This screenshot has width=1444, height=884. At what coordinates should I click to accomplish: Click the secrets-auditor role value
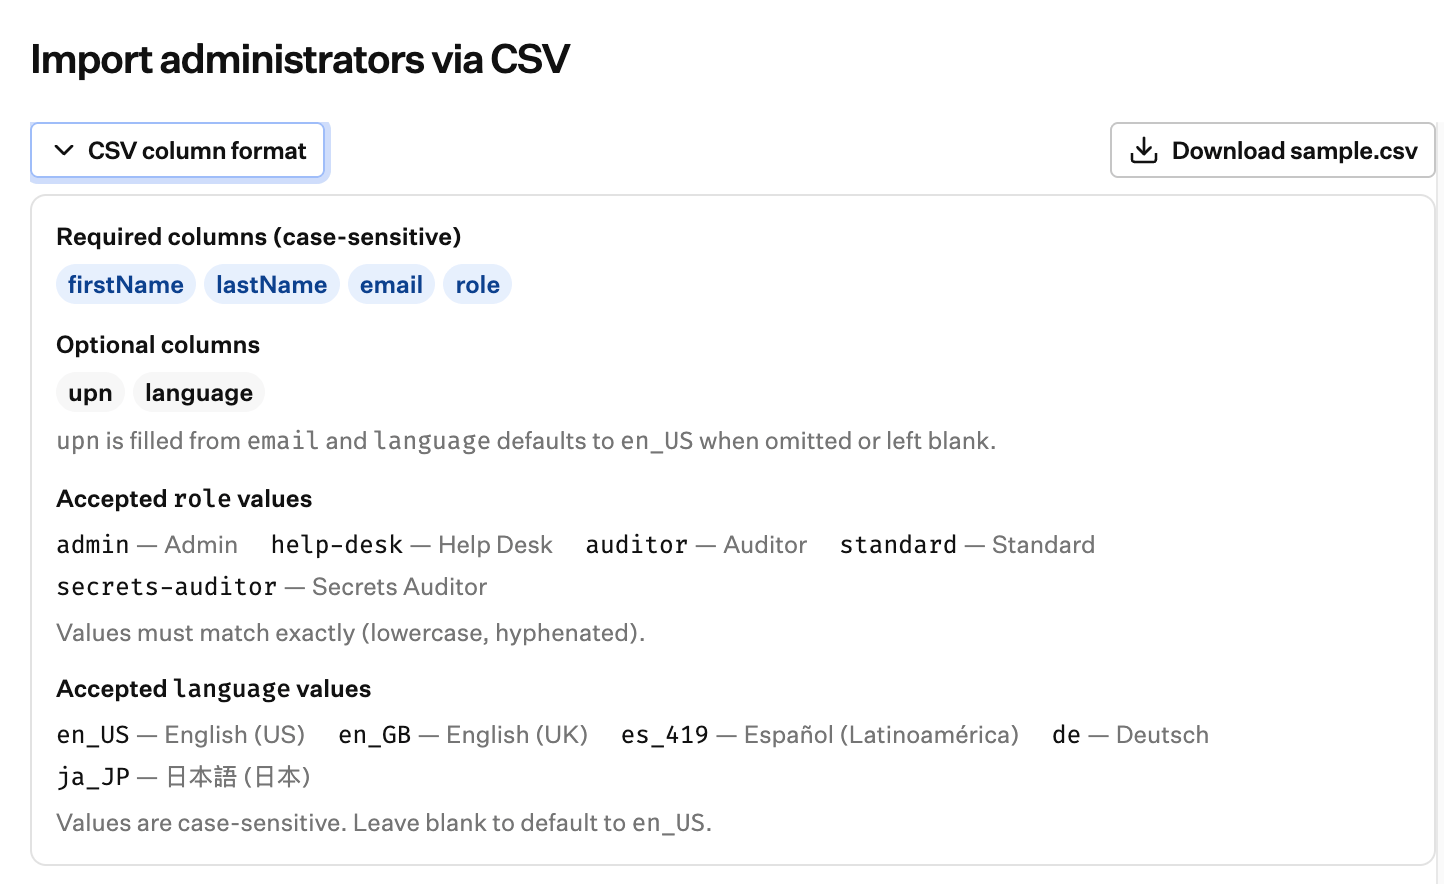click(x=167, y=587)
